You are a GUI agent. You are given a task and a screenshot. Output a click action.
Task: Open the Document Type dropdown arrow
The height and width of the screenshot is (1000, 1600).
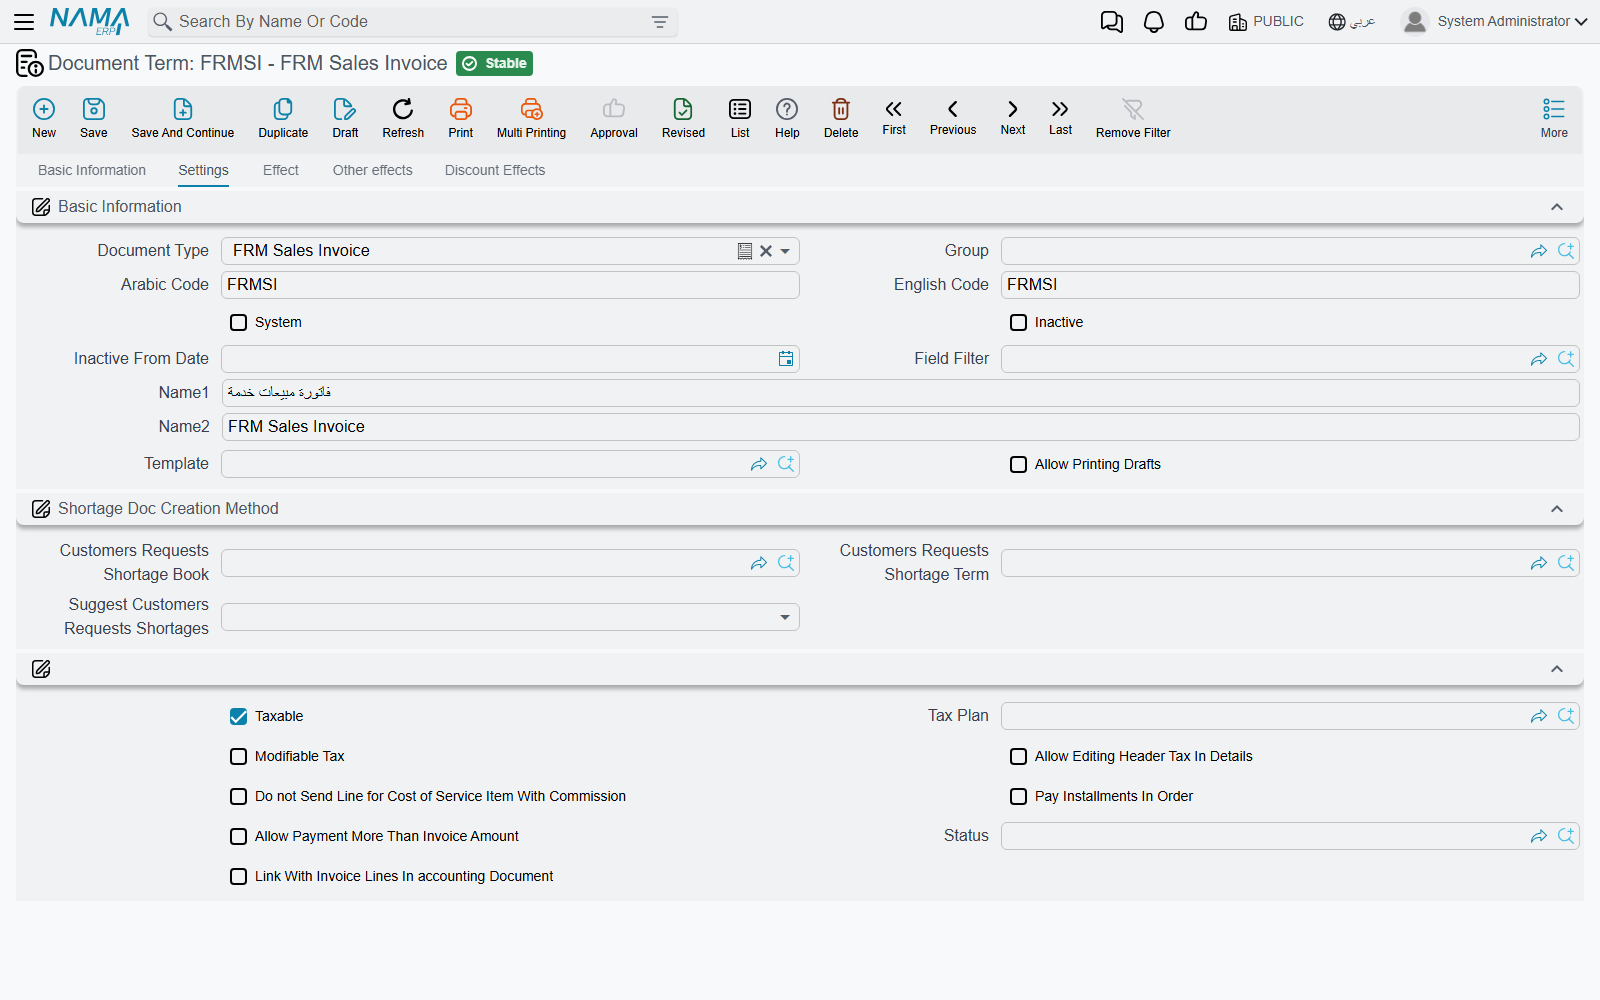pyautogui.click(x=785, y=251)
